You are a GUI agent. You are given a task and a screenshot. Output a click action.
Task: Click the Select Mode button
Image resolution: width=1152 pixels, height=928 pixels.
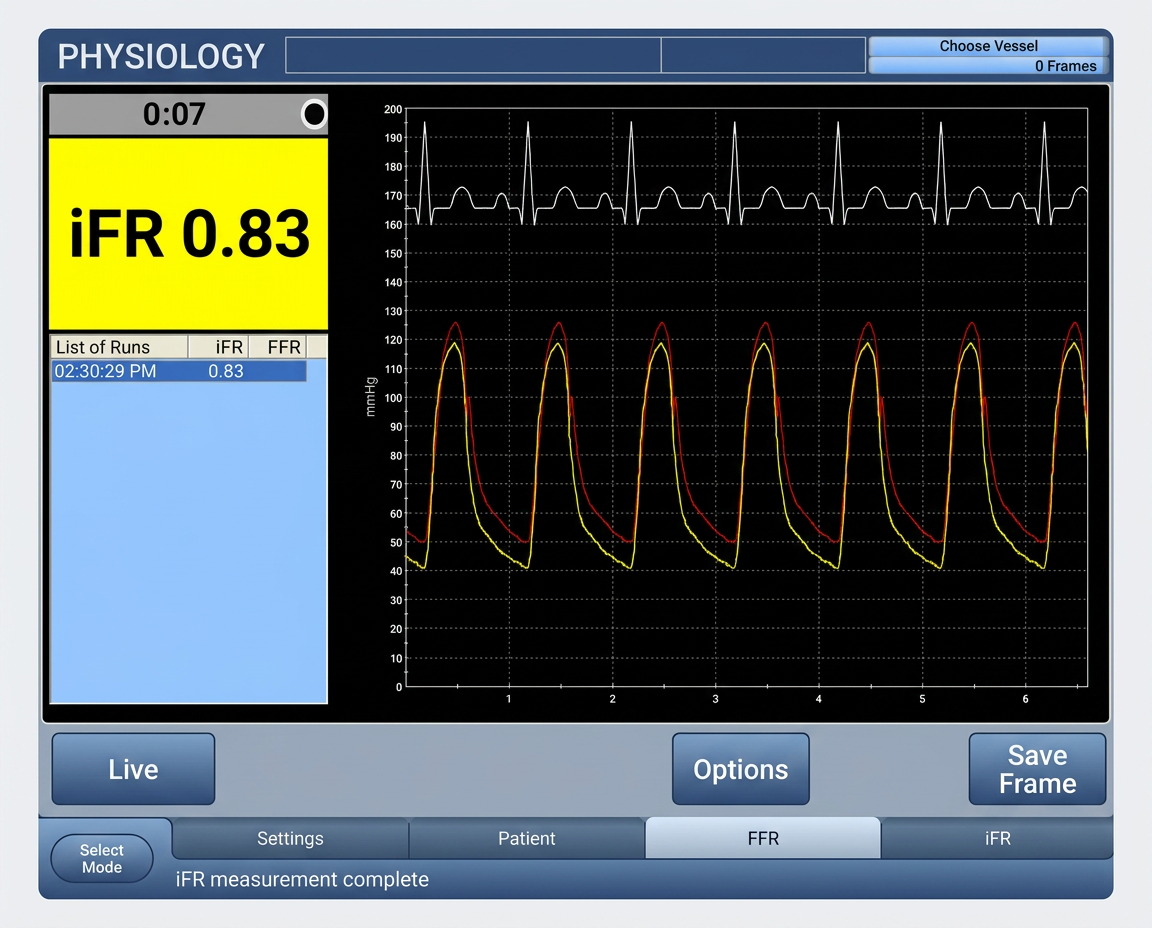tap(102, 858)
